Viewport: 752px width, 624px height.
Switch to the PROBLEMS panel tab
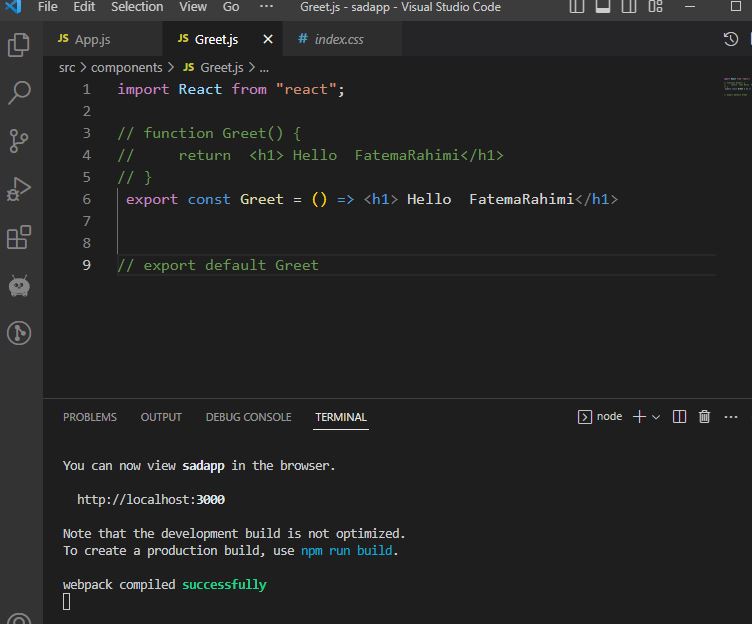tap(90, 417)
